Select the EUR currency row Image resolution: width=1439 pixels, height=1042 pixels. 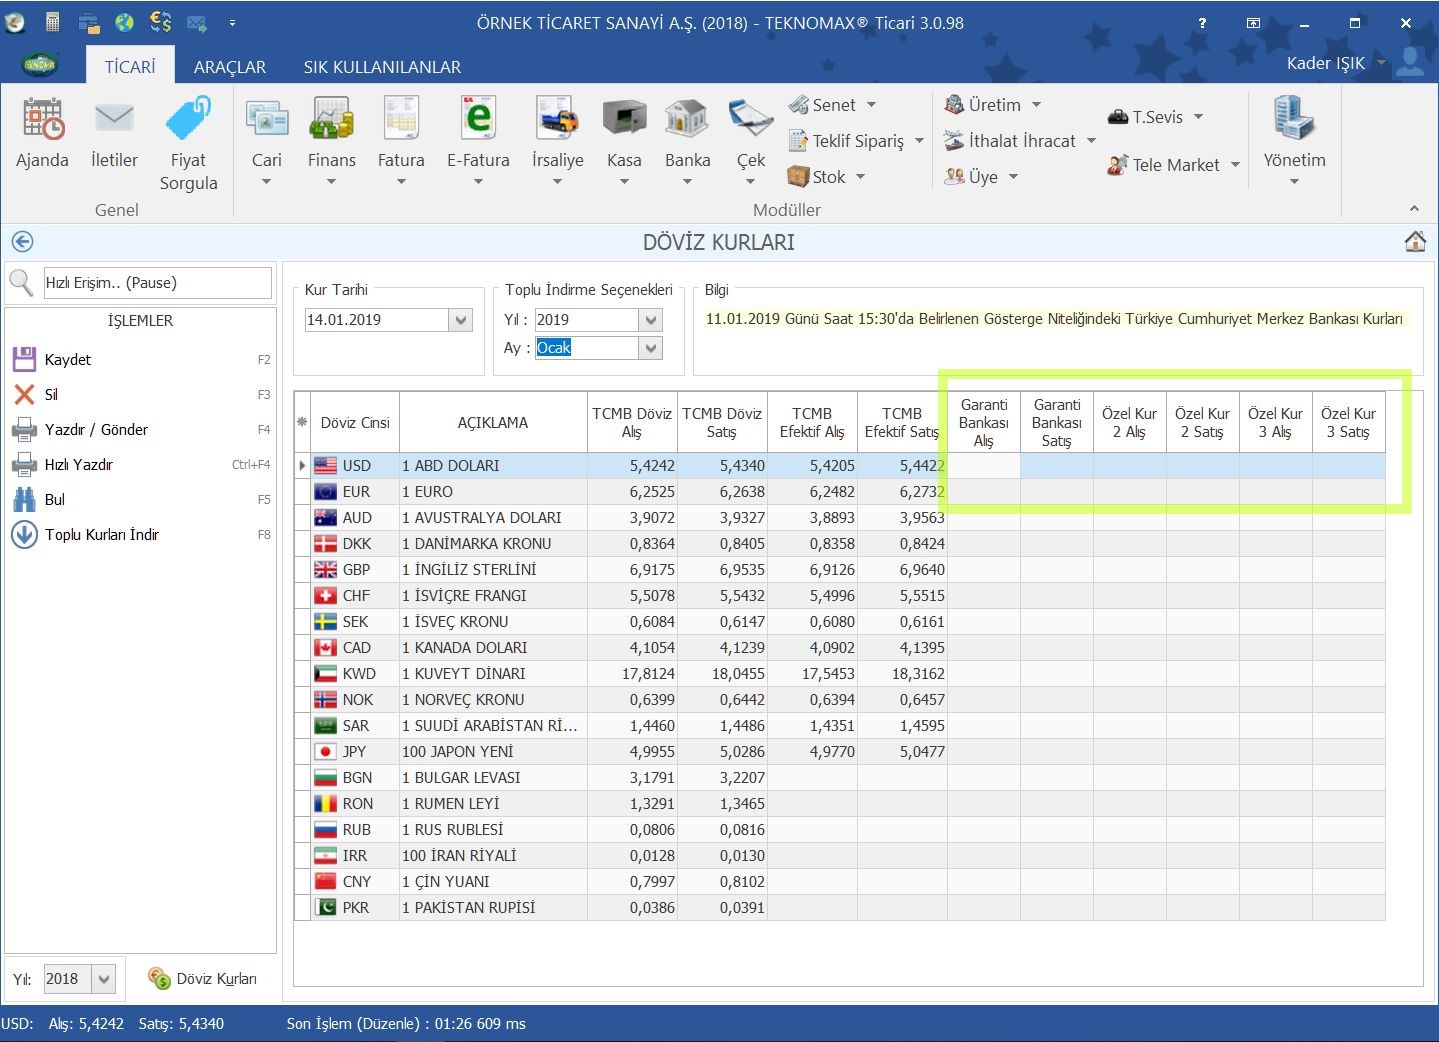[x=356, y=492]
